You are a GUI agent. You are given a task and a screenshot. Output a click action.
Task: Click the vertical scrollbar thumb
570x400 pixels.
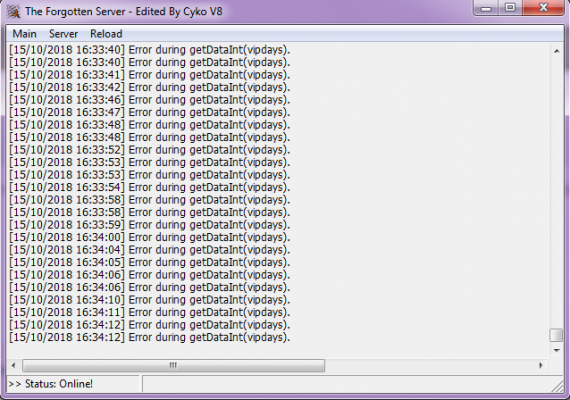[556, 335]
